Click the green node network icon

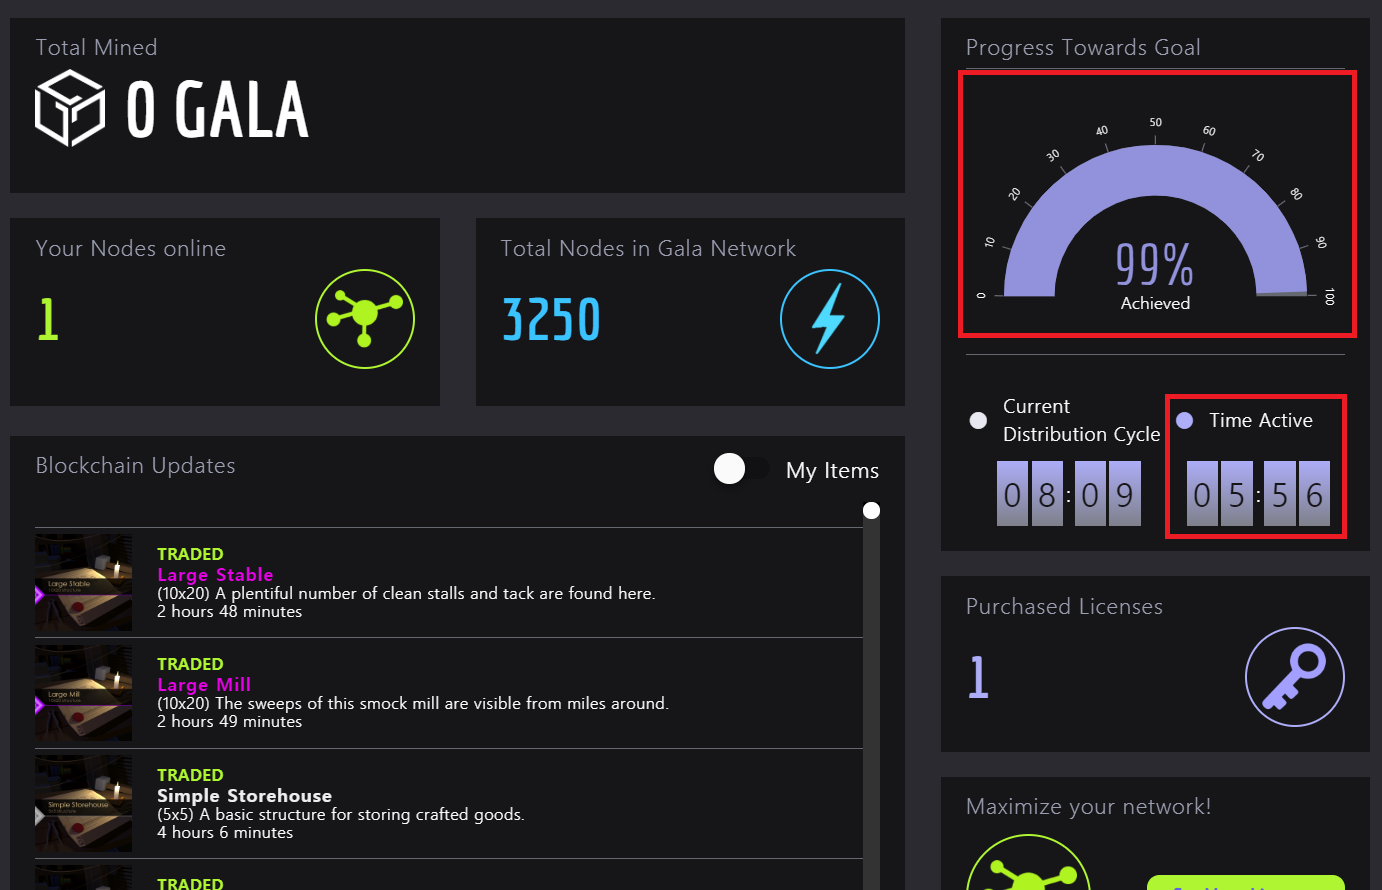pyautogui.click(x=365, y=319)
